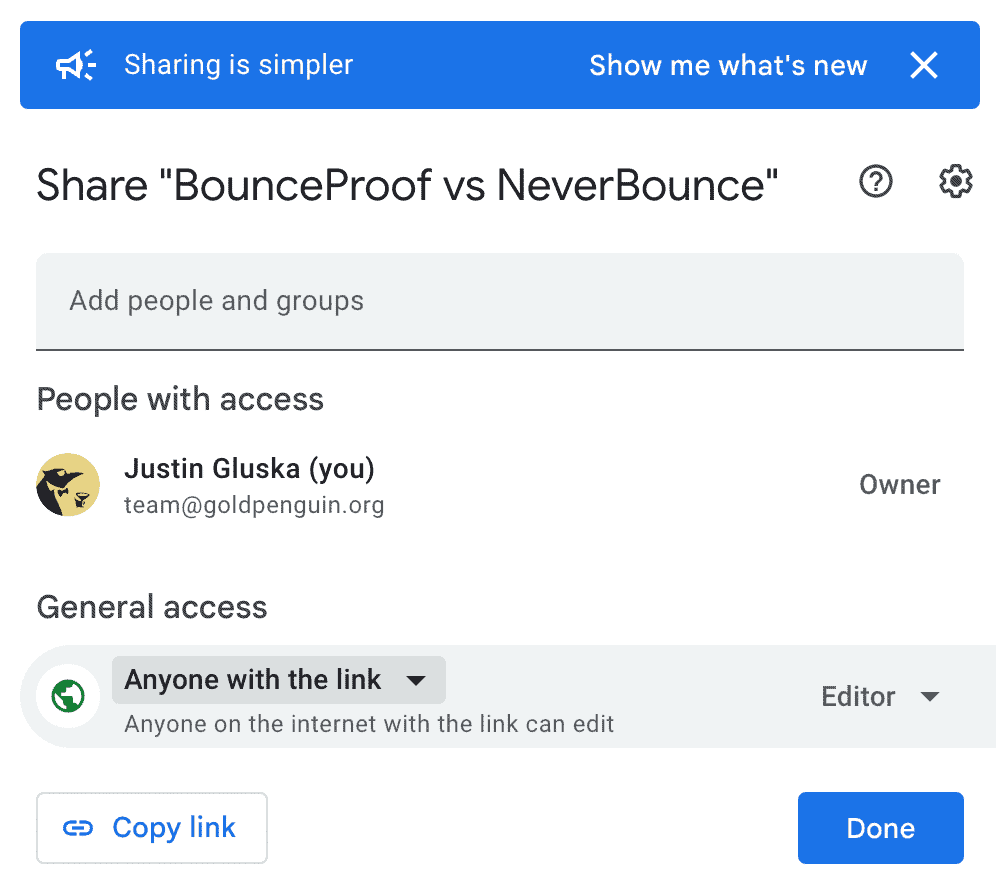Select the team@goldpenguin.org email text
This screenshot has width=996, height=880.
(x=254, y=505)
